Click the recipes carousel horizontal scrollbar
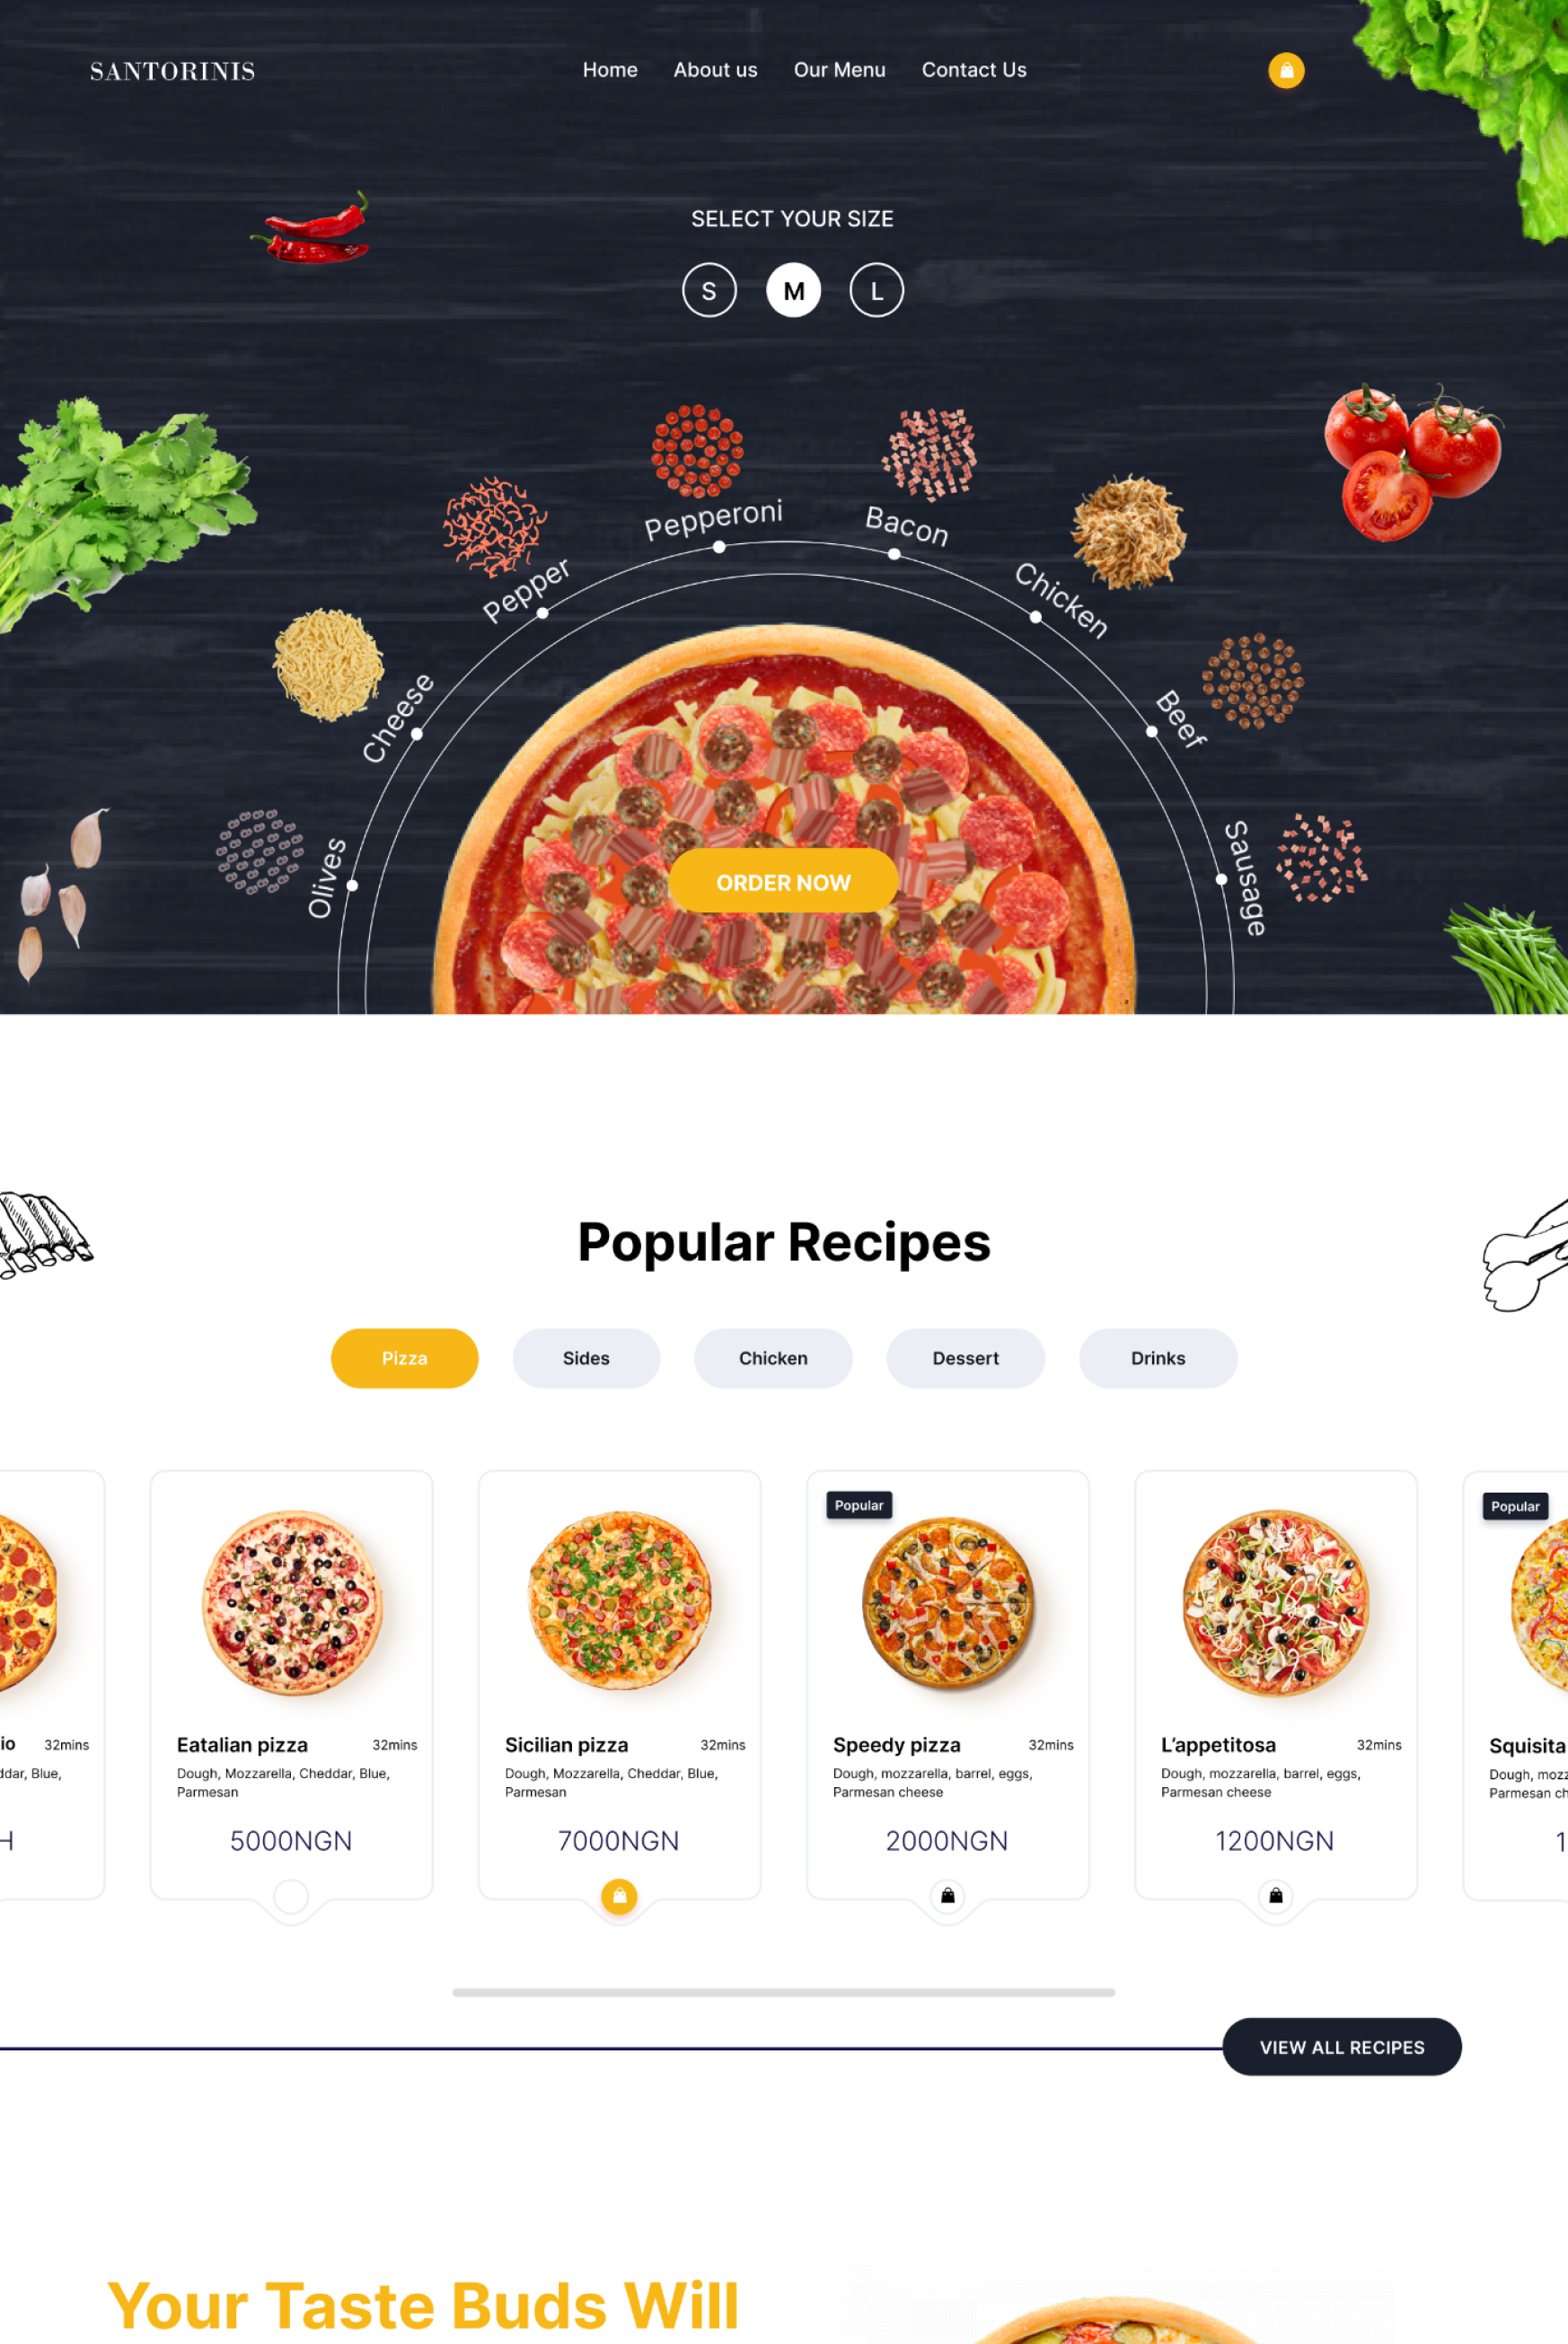1568x2344 pixels. pos(783,1992)
